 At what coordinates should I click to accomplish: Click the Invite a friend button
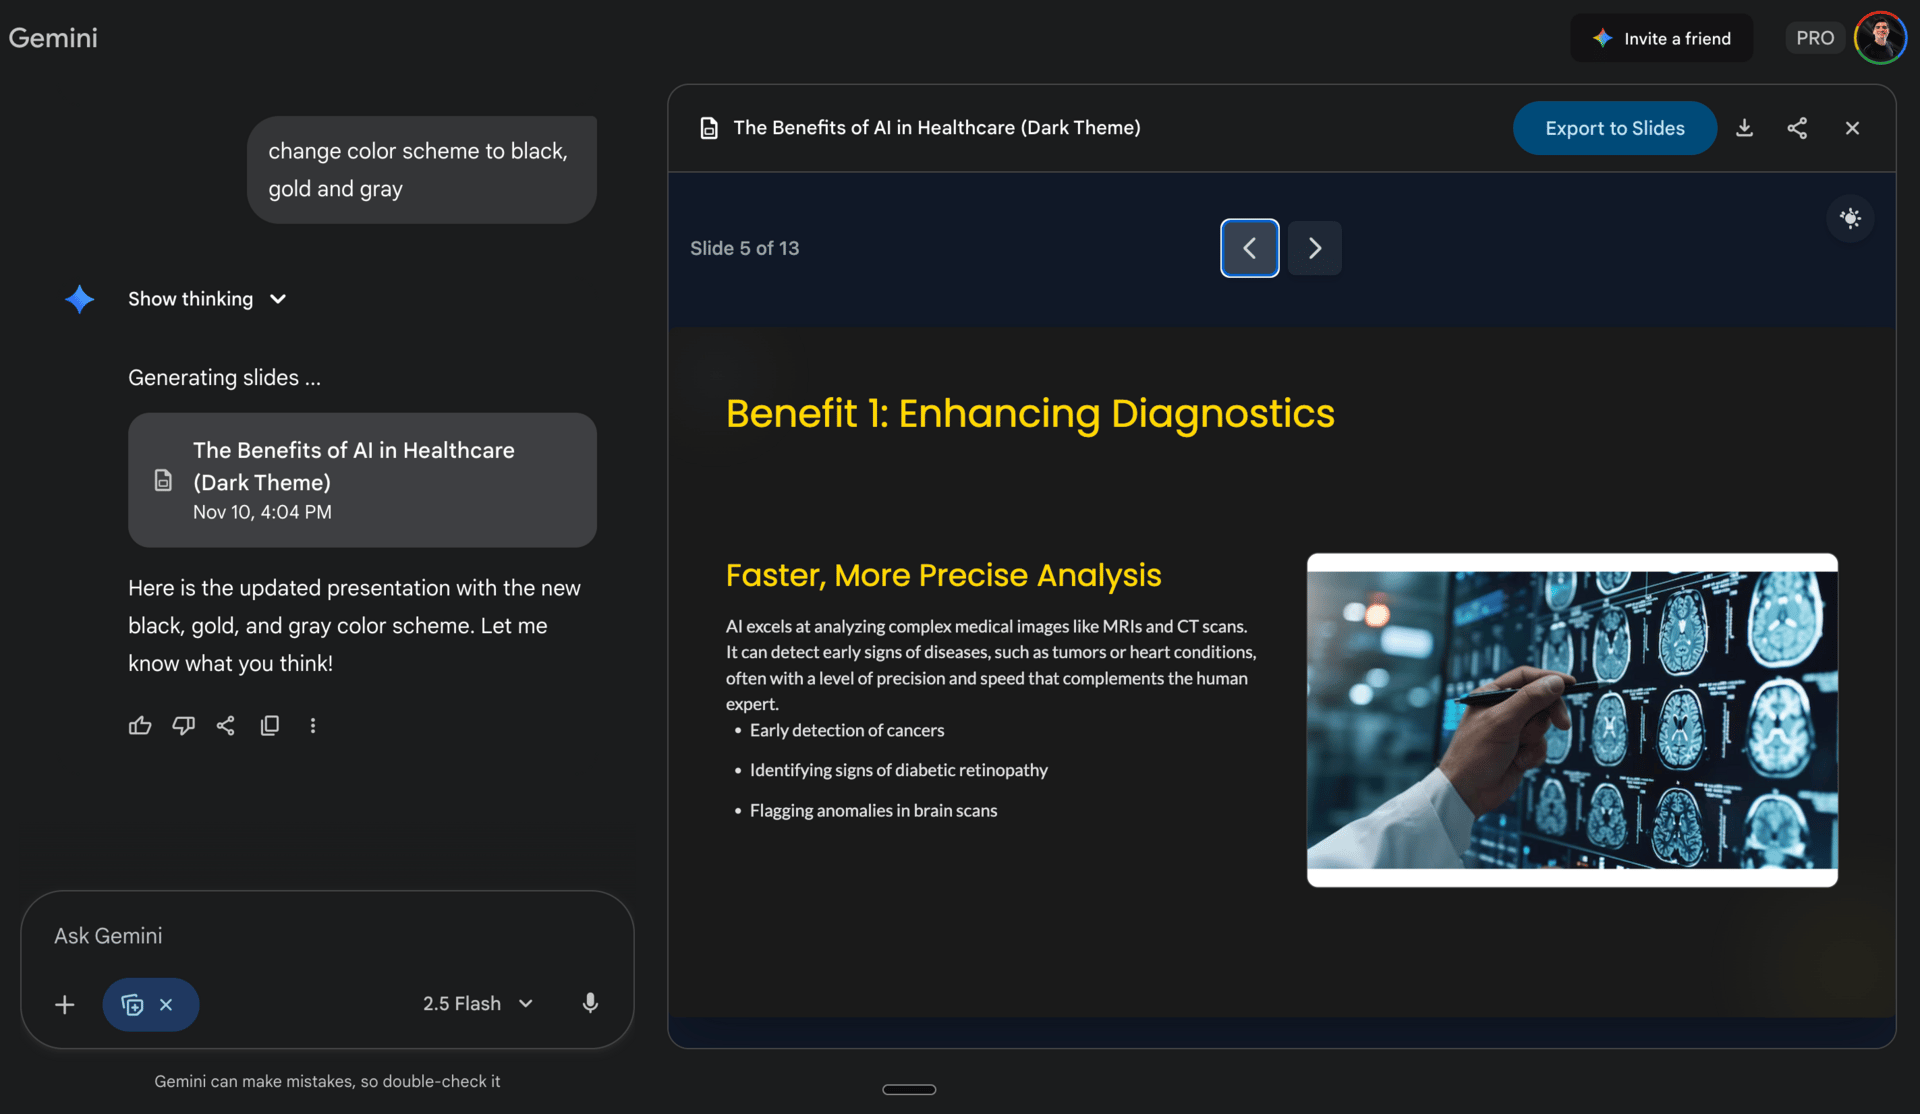click(1661, 38)
